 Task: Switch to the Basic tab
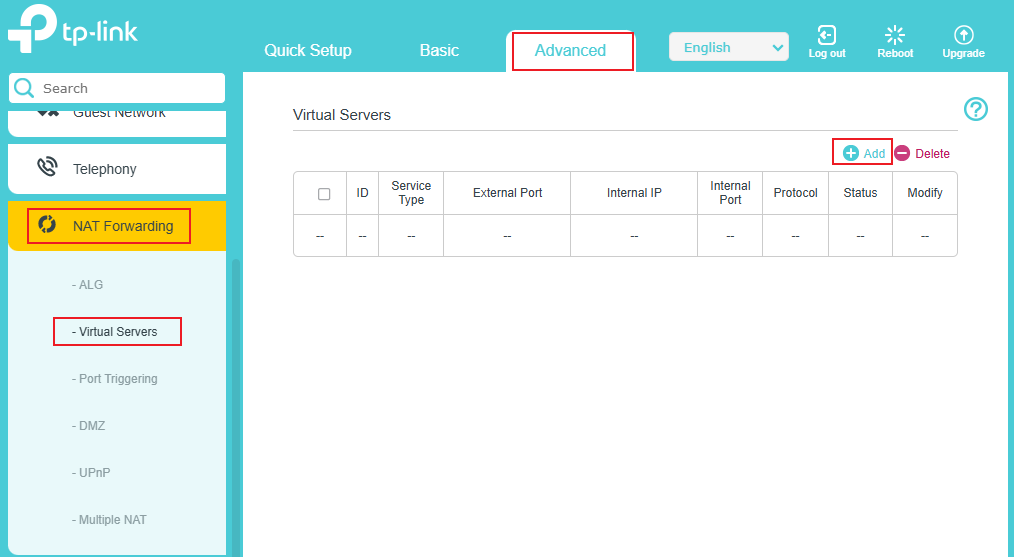point(439,50)
